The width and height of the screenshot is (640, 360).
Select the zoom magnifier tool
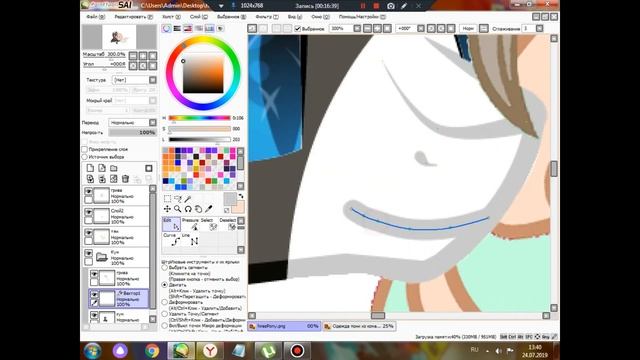pyautogui.click(x=178, y=209)
